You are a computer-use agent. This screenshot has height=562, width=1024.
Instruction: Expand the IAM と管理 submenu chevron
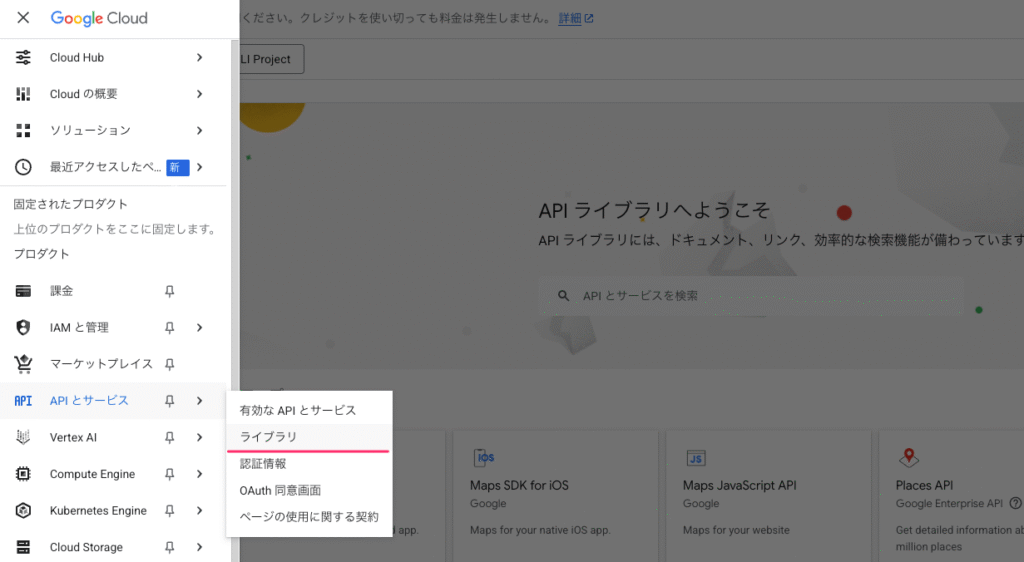pos(199,328)
